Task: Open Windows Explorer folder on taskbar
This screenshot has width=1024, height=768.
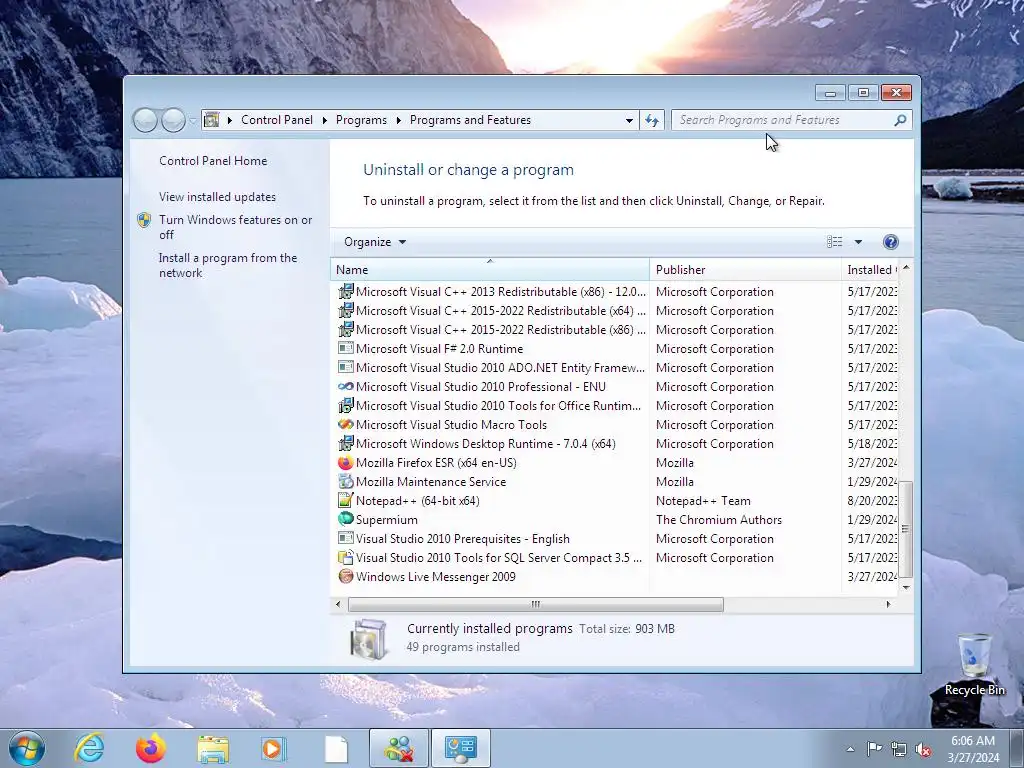Action: pyautogui.click(x=213, y=749)
